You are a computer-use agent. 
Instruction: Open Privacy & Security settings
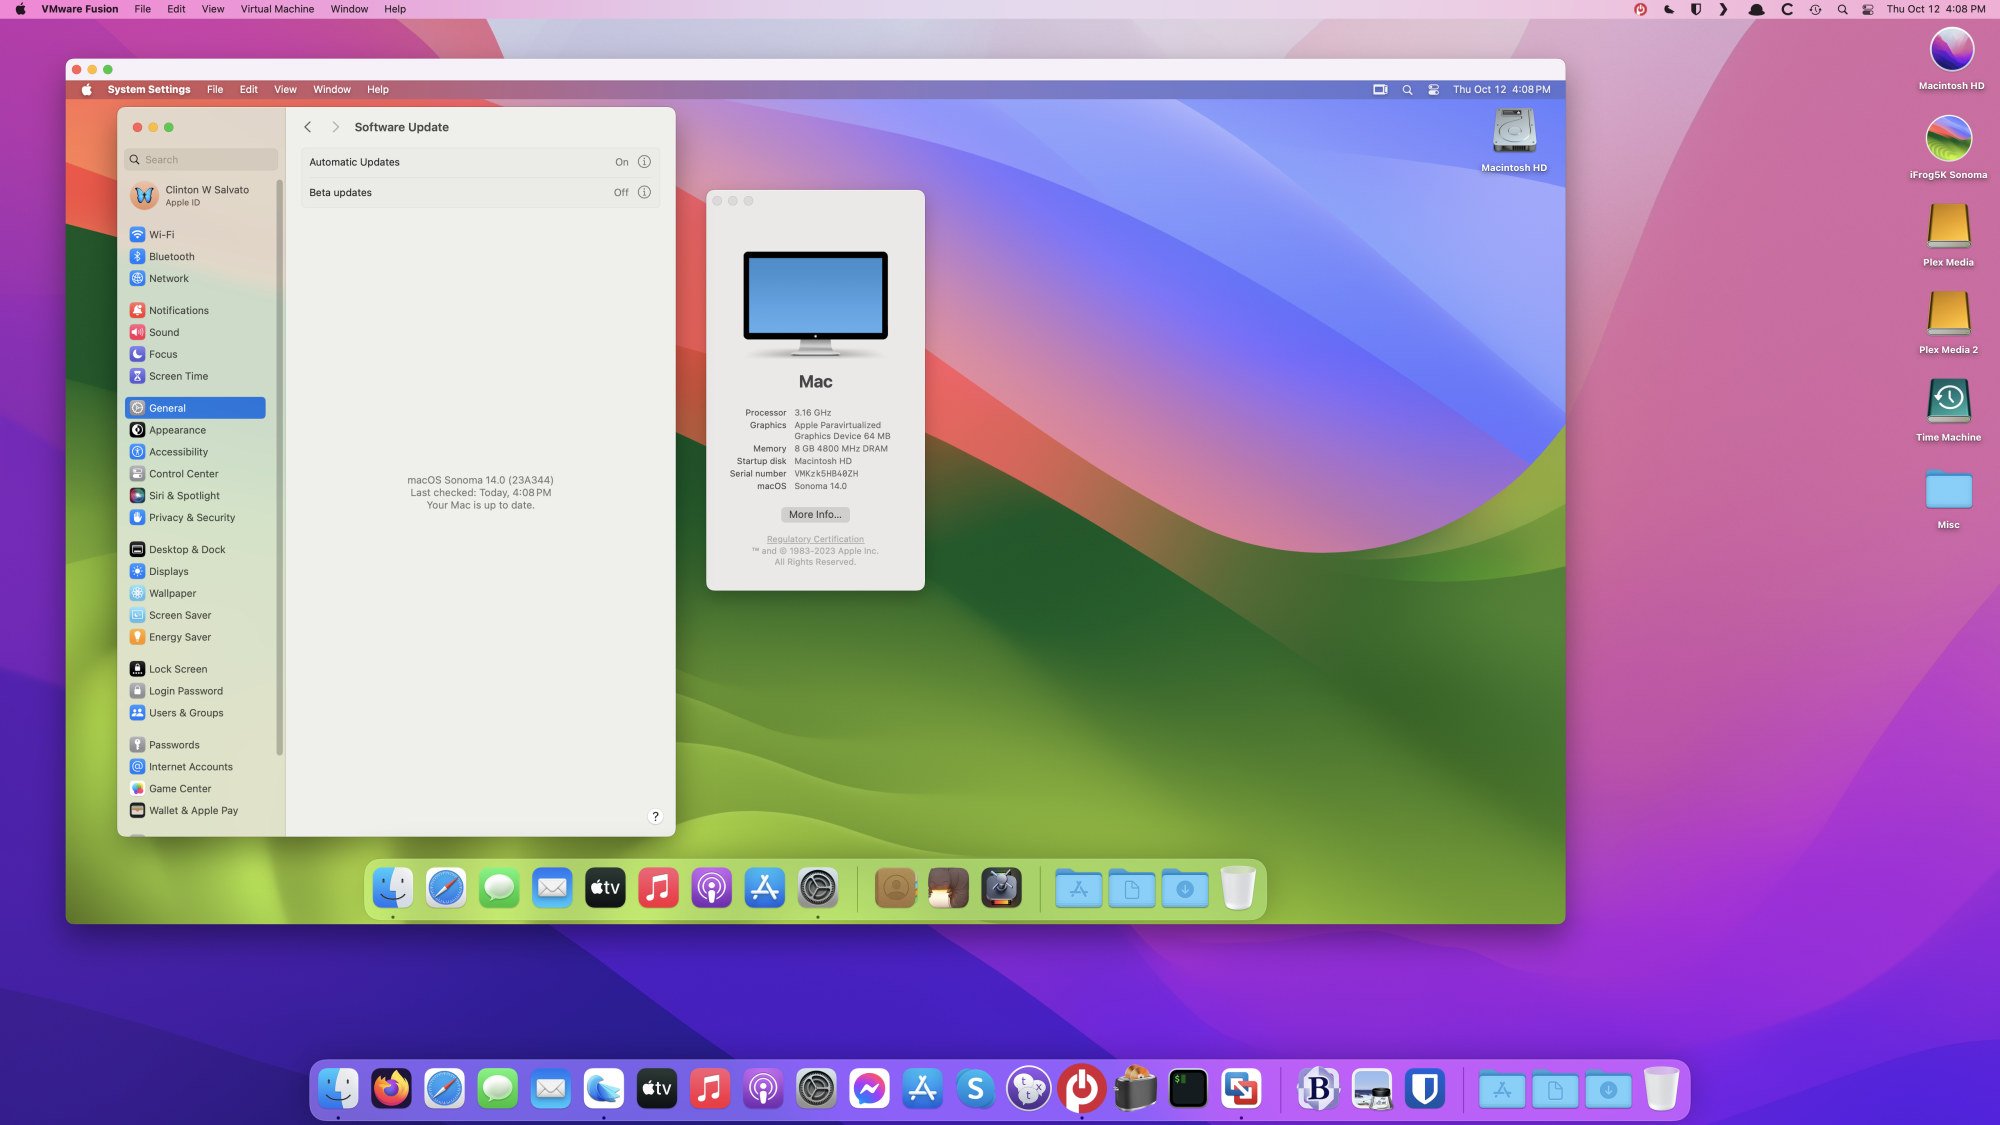(195, 518)
